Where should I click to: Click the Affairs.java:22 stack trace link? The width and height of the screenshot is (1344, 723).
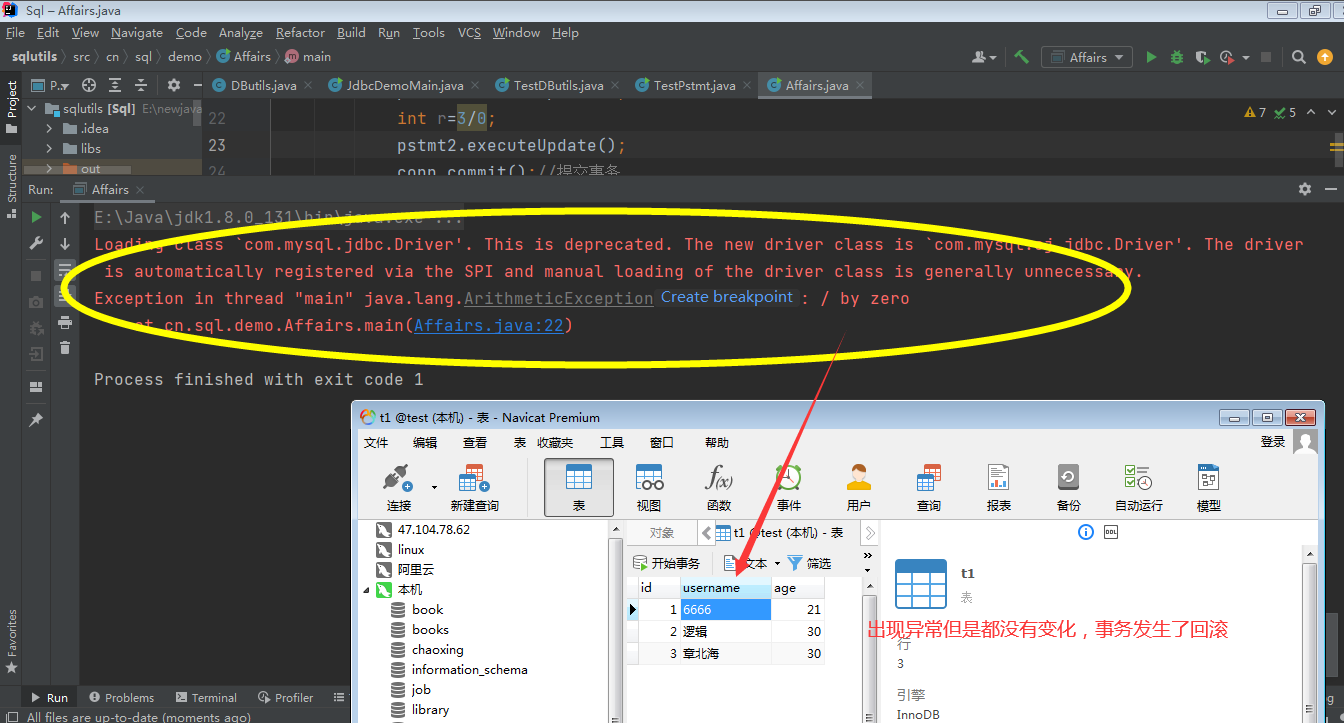tap(489, 325)
